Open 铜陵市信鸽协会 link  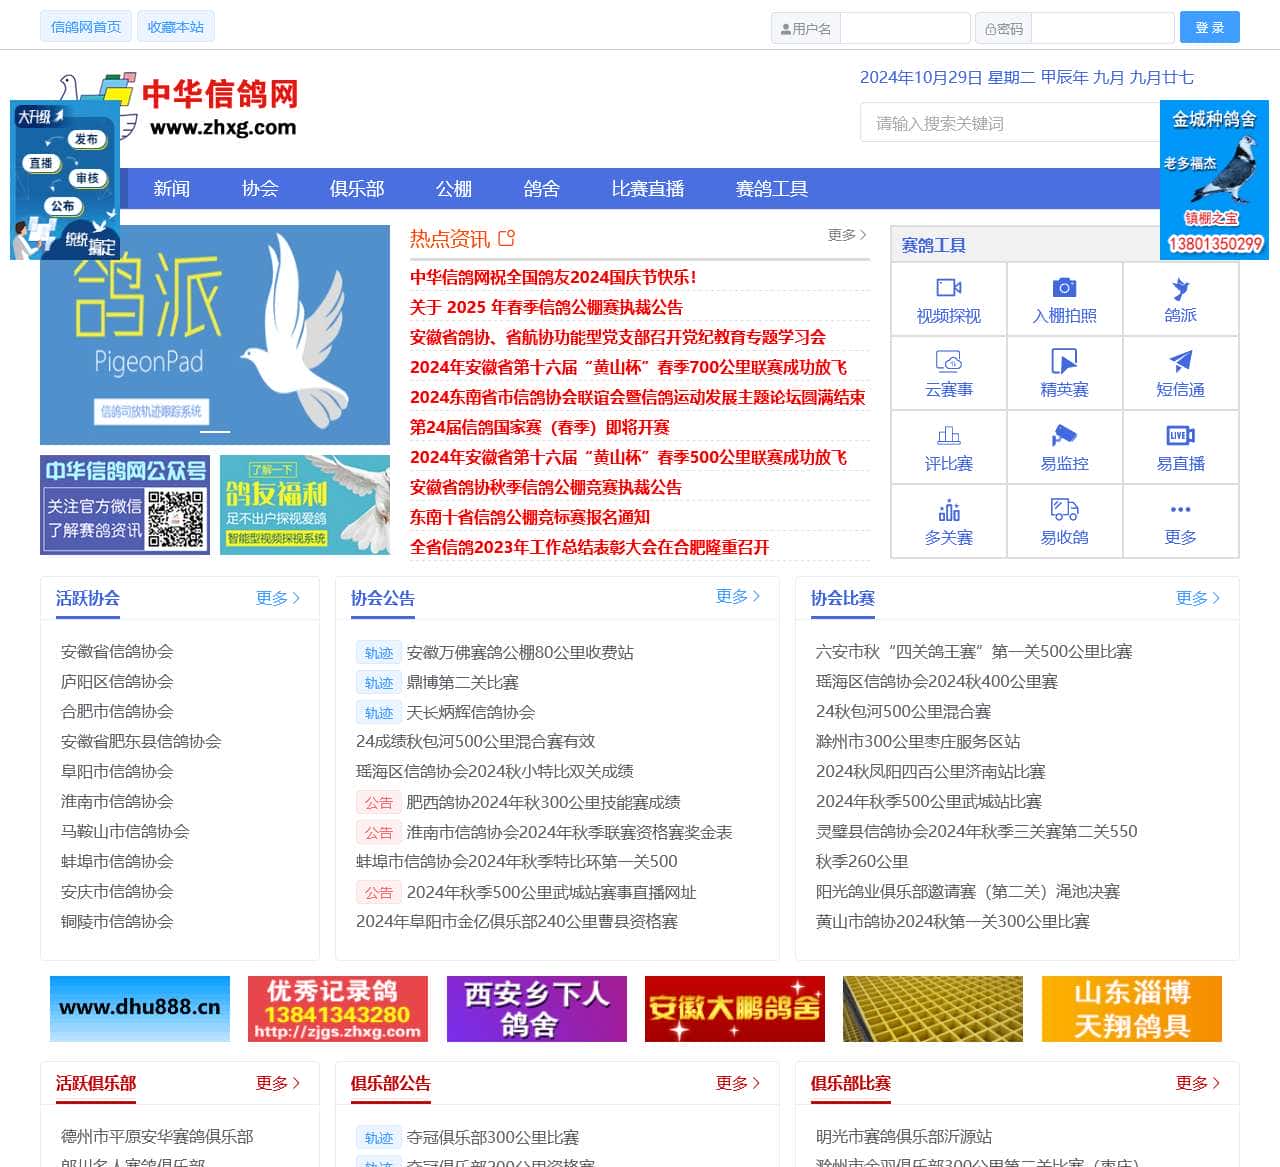point(117,921)
